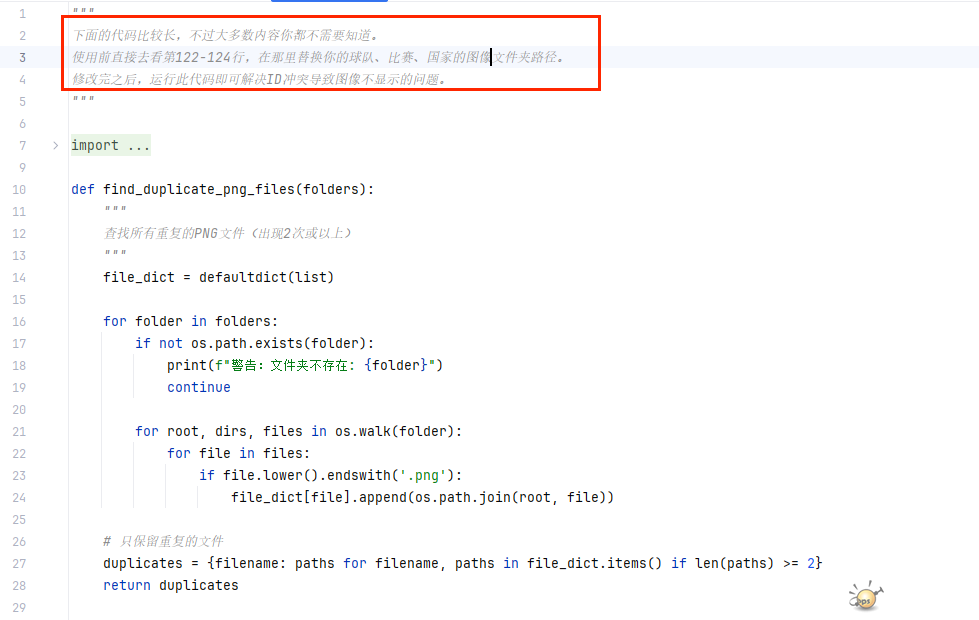Screen dimensions: 979x620
Task: Click the "return duplicates" statement
Action: pyautogui.click(x=171, y=586)
